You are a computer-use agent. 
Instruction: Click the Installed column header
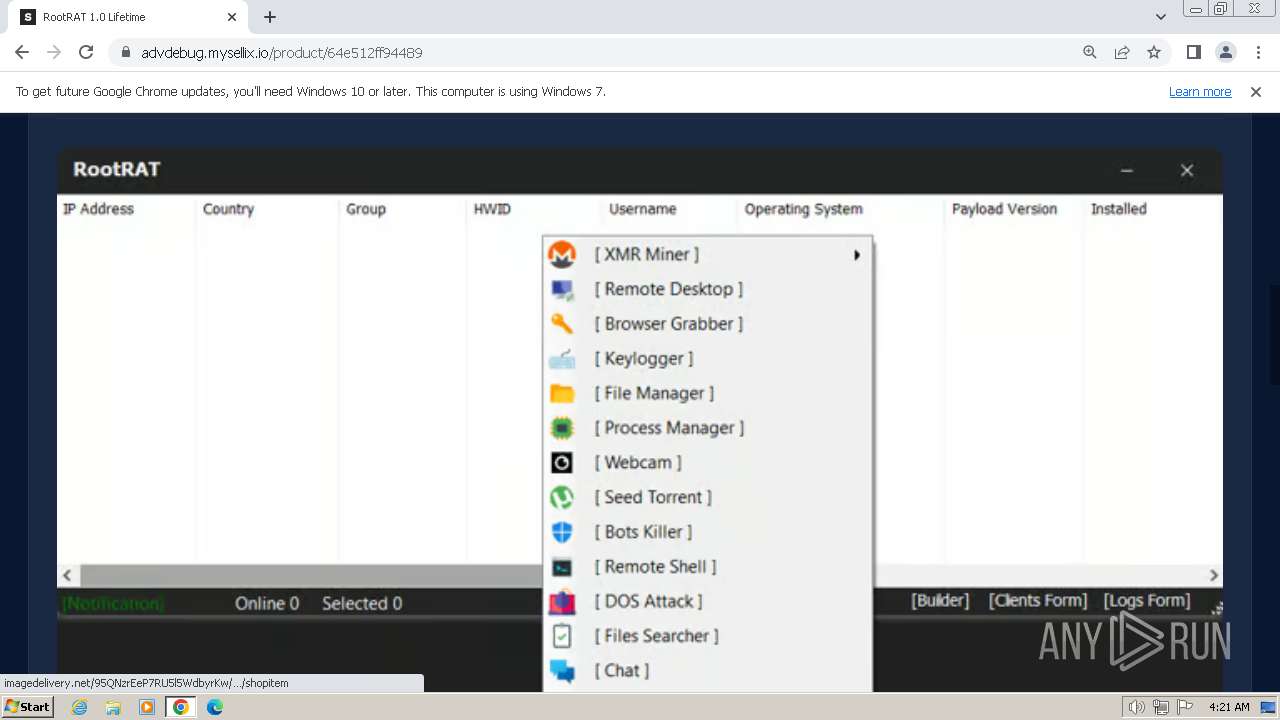1118,209
